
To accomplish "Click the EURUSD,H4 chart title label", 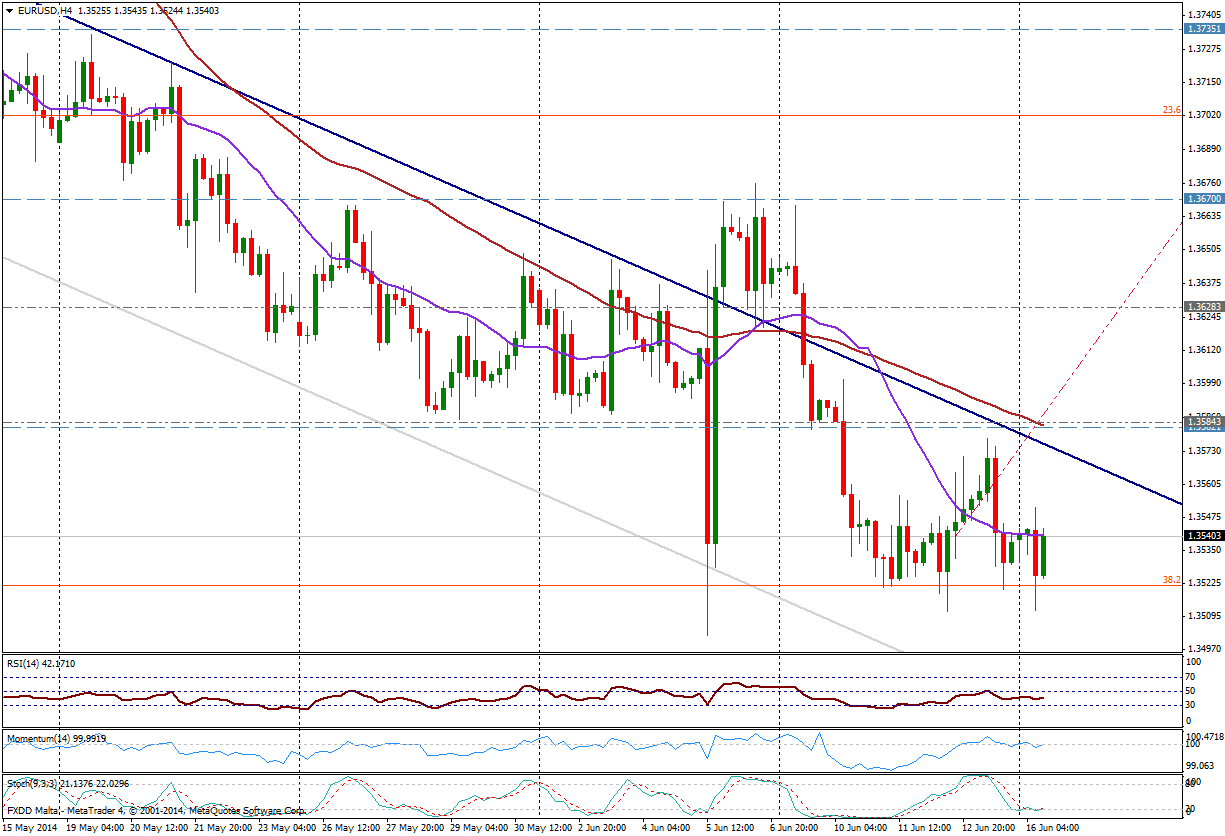I will [x=38, y=10].
